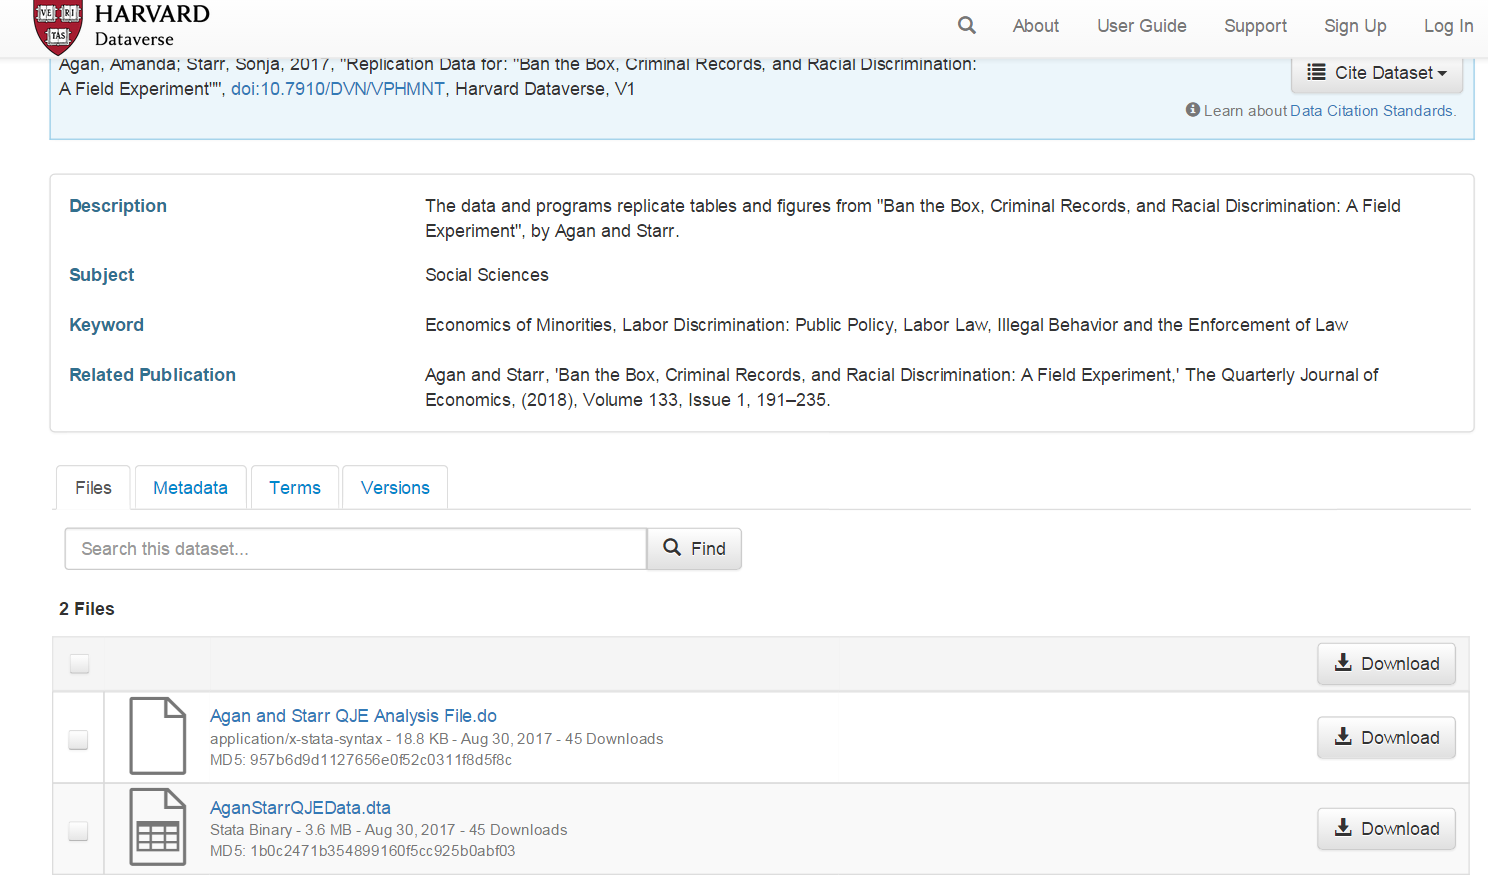
Task: Download all files using header Download button
Action: (1386, 664)
